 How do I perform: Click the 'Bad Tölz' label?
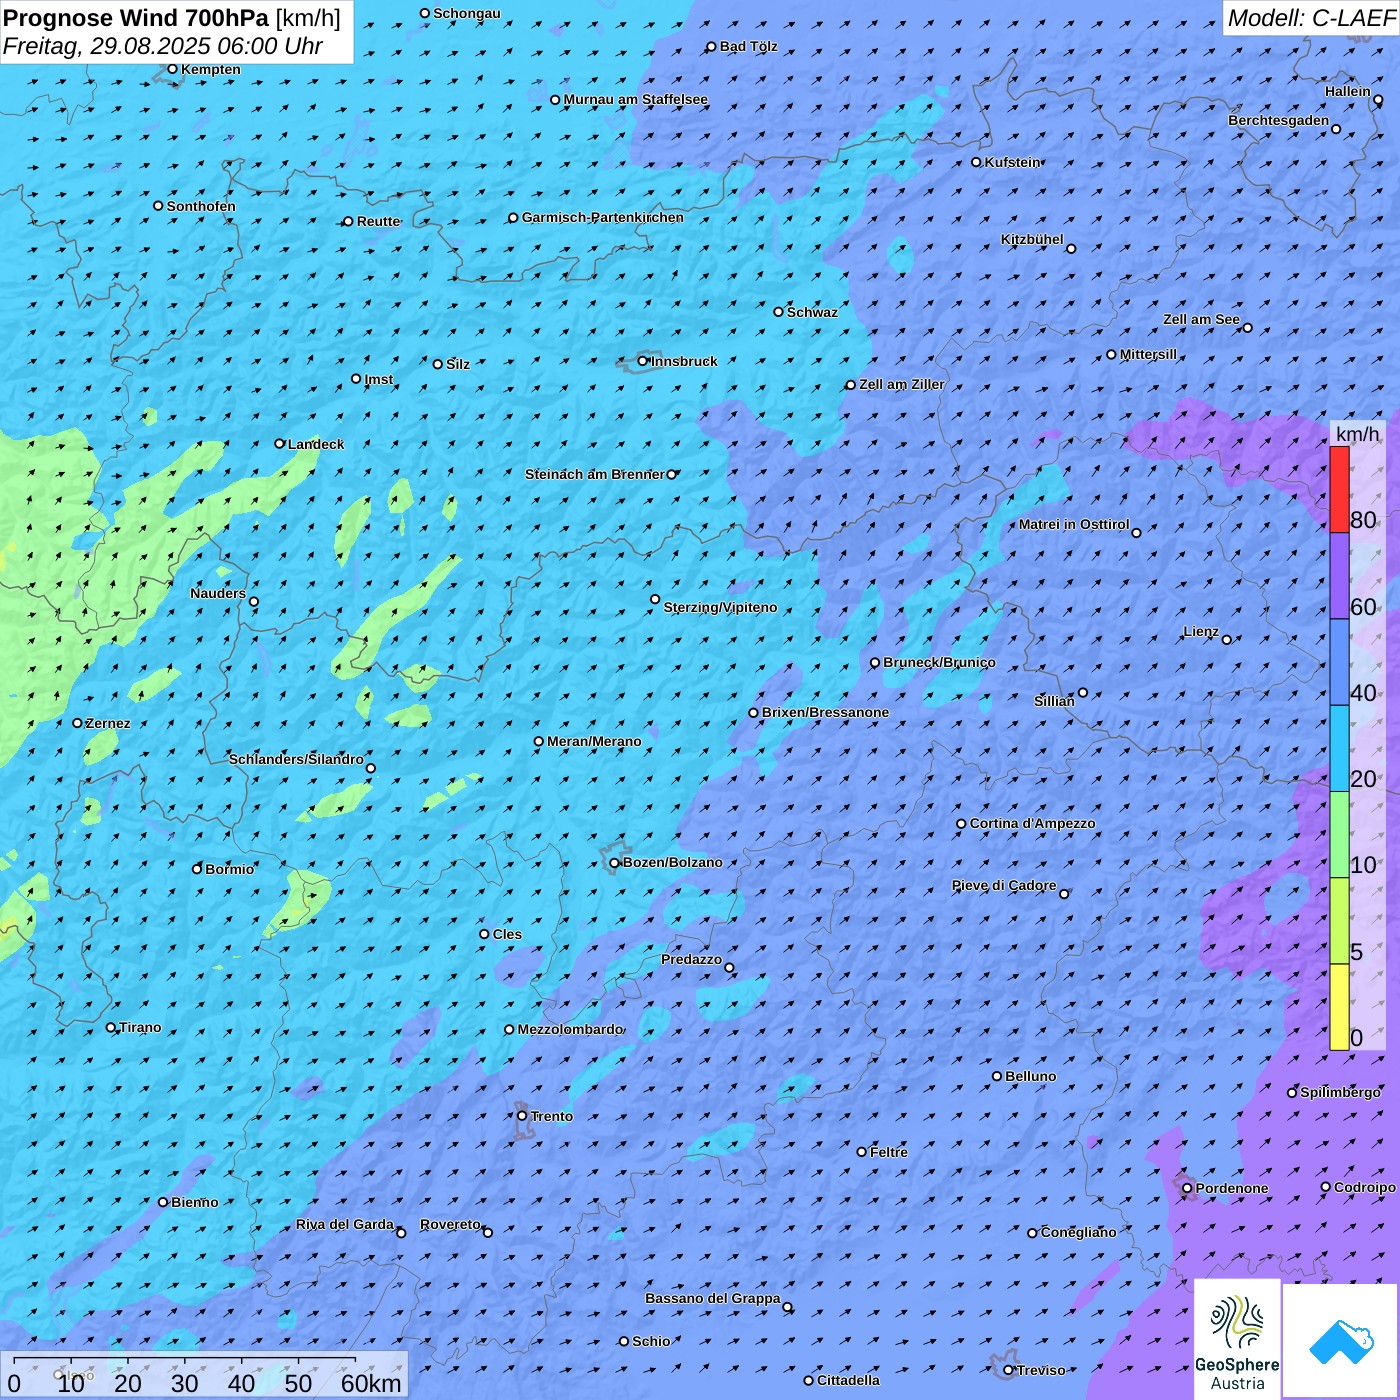pos(749,46)
